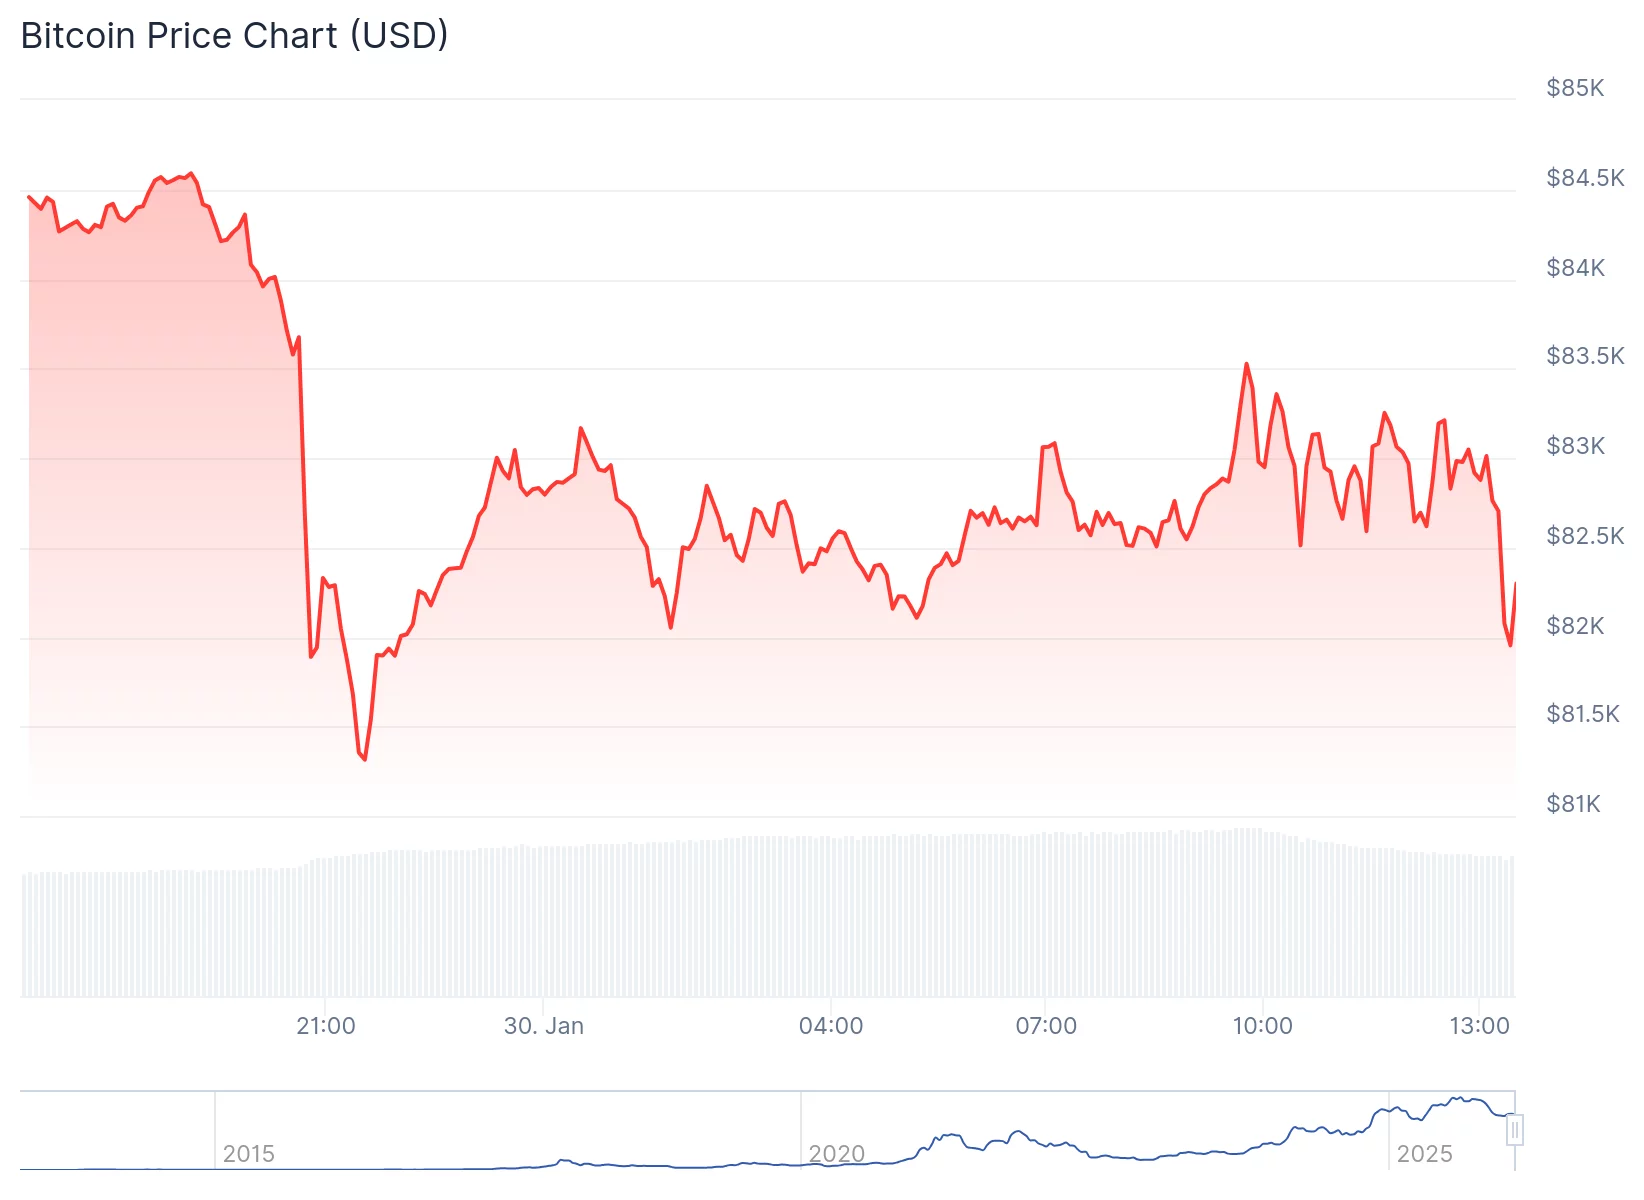Click the 10:00 time axis label
Viewport: 1644px width, 1200px height.
[1262, 1026]
